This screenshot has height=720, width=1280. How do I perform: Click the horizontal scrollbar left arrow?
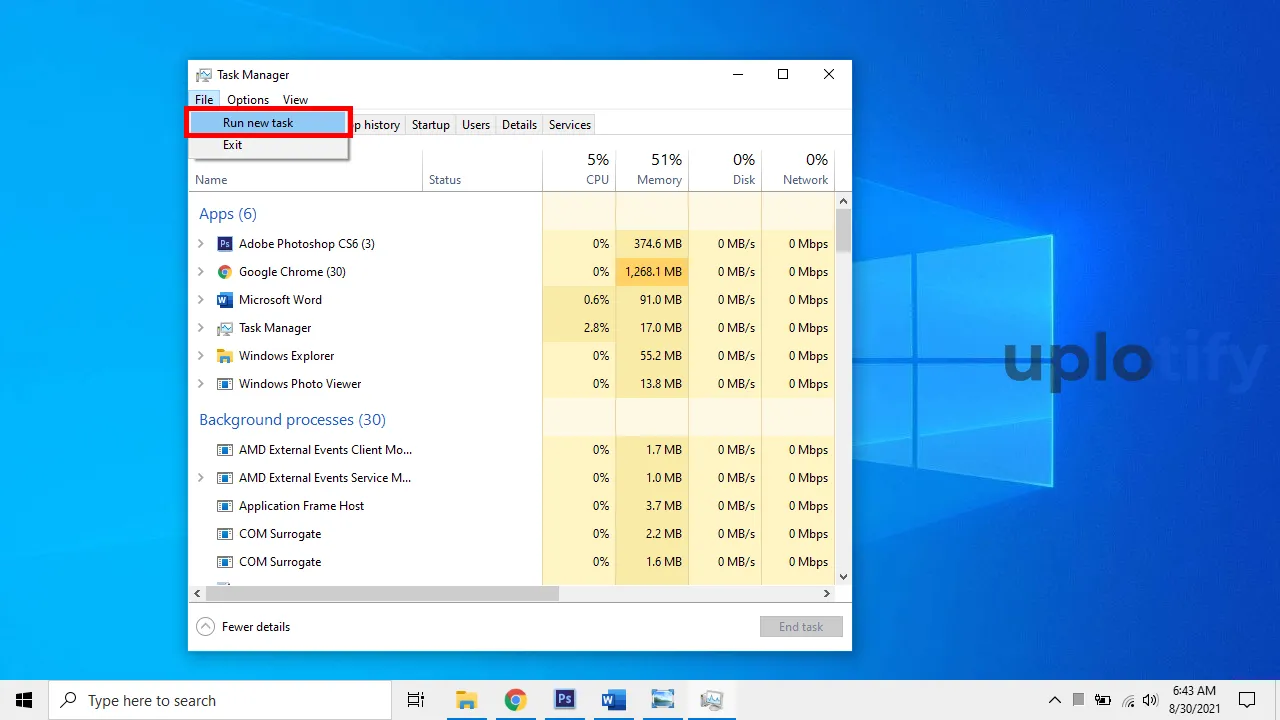click(x=197, y=594)
